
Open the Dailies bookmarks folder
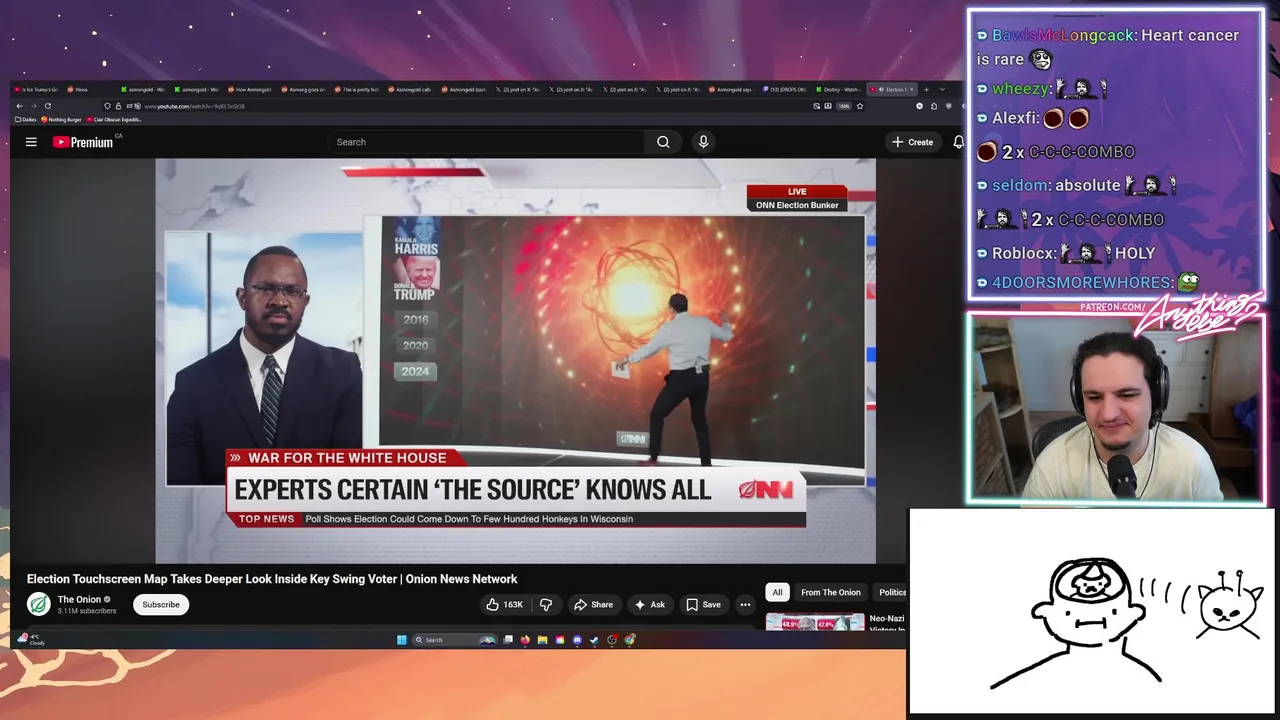(x=25, y=119)
